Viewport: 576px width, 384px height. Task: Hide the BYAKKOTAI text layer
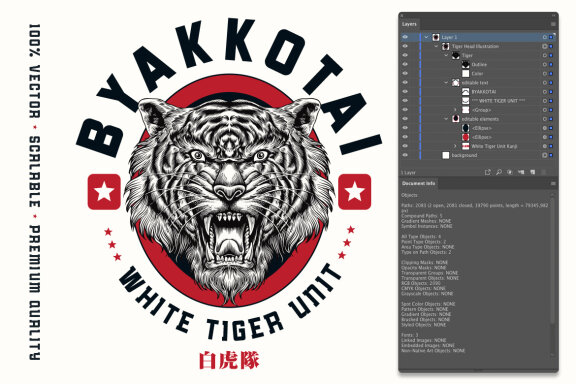pos(405,91)
